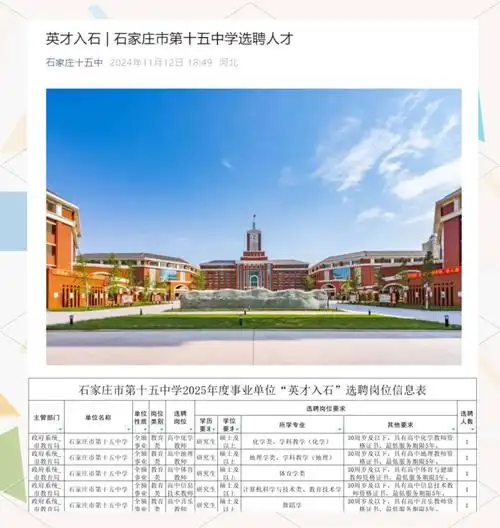Open the 单位名称 column filter dropdown
The image size is (500, 528).
[129, 429]
